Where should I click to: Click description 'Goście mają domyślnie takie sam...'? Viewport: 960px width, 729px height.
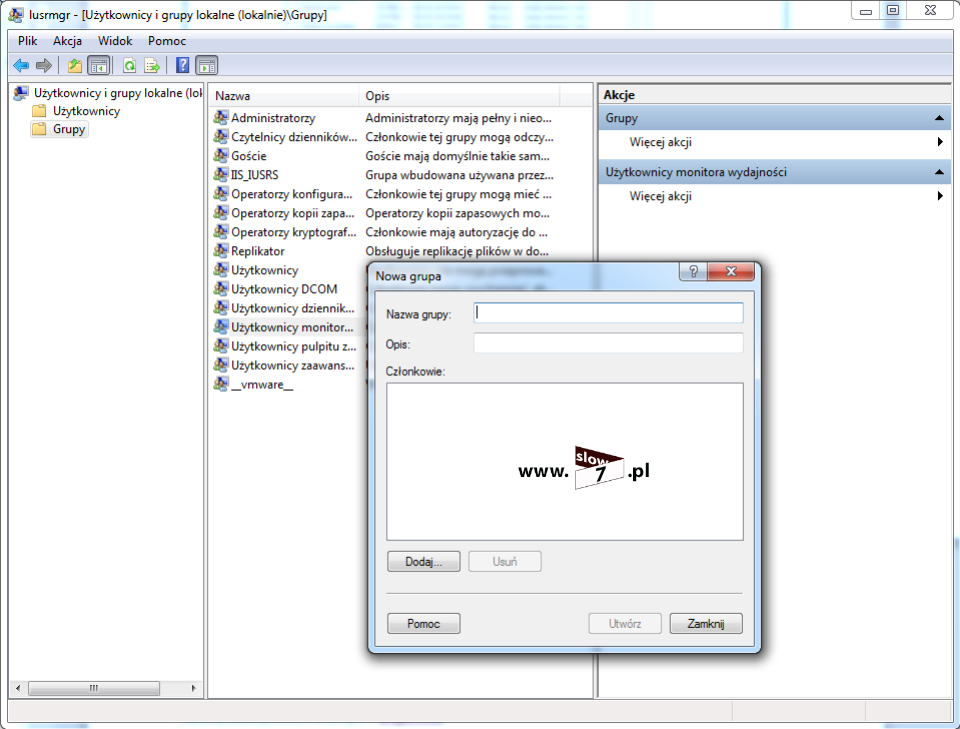point(457,155)
